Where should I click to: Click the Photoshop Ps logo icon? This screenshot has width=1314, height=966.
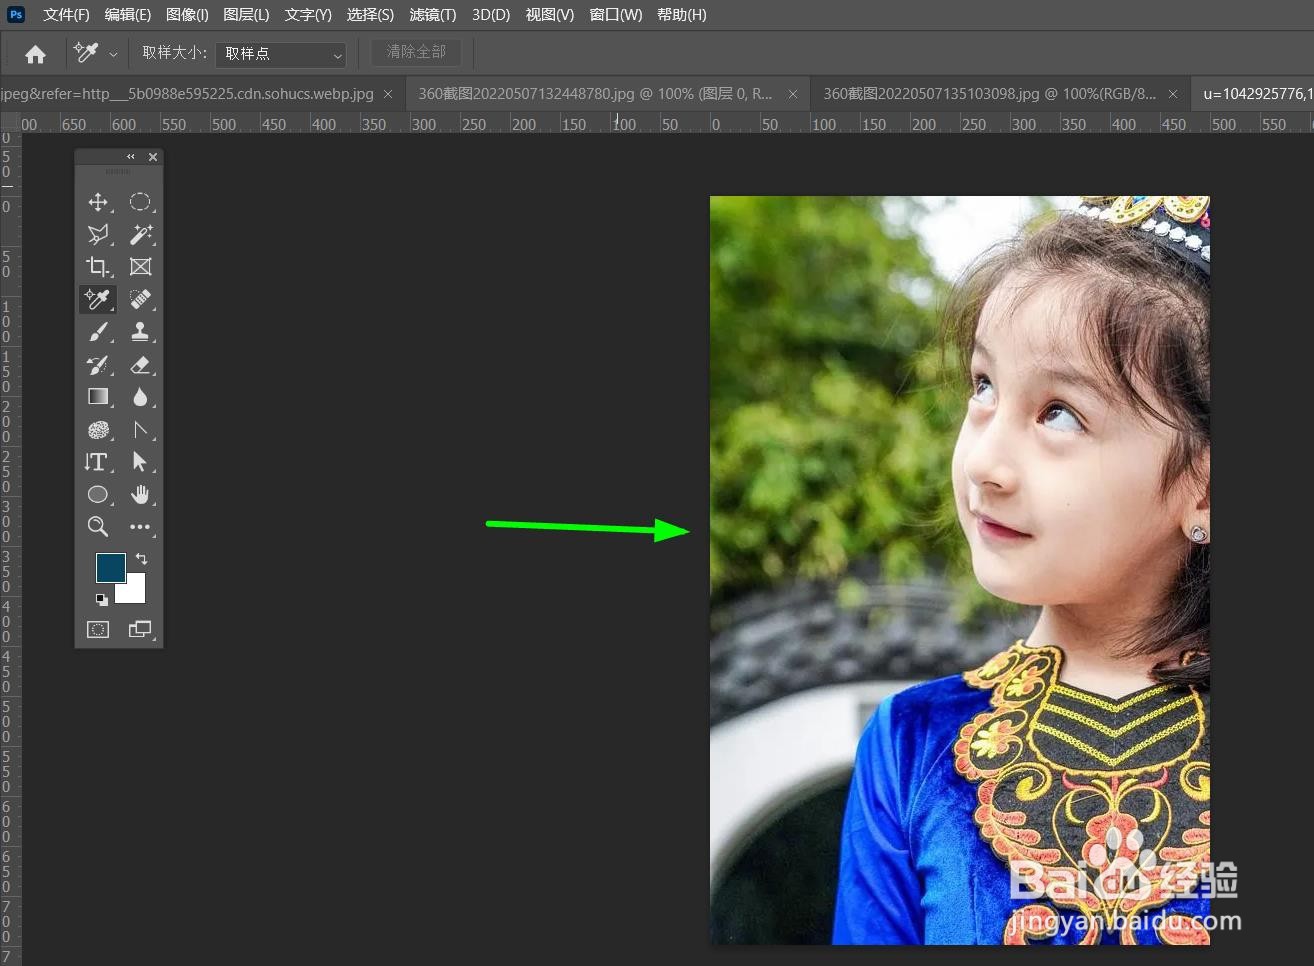(x=16, y=14)
